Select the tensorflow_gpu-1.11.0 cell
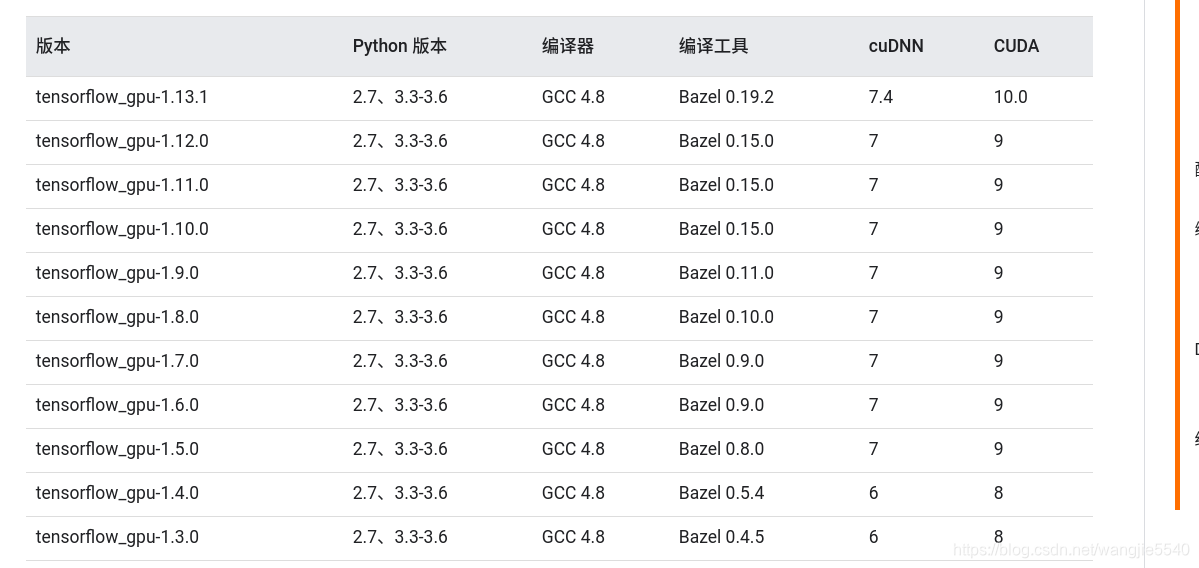Viewport: 1199px width, 568px height. (x=122, y=185)
